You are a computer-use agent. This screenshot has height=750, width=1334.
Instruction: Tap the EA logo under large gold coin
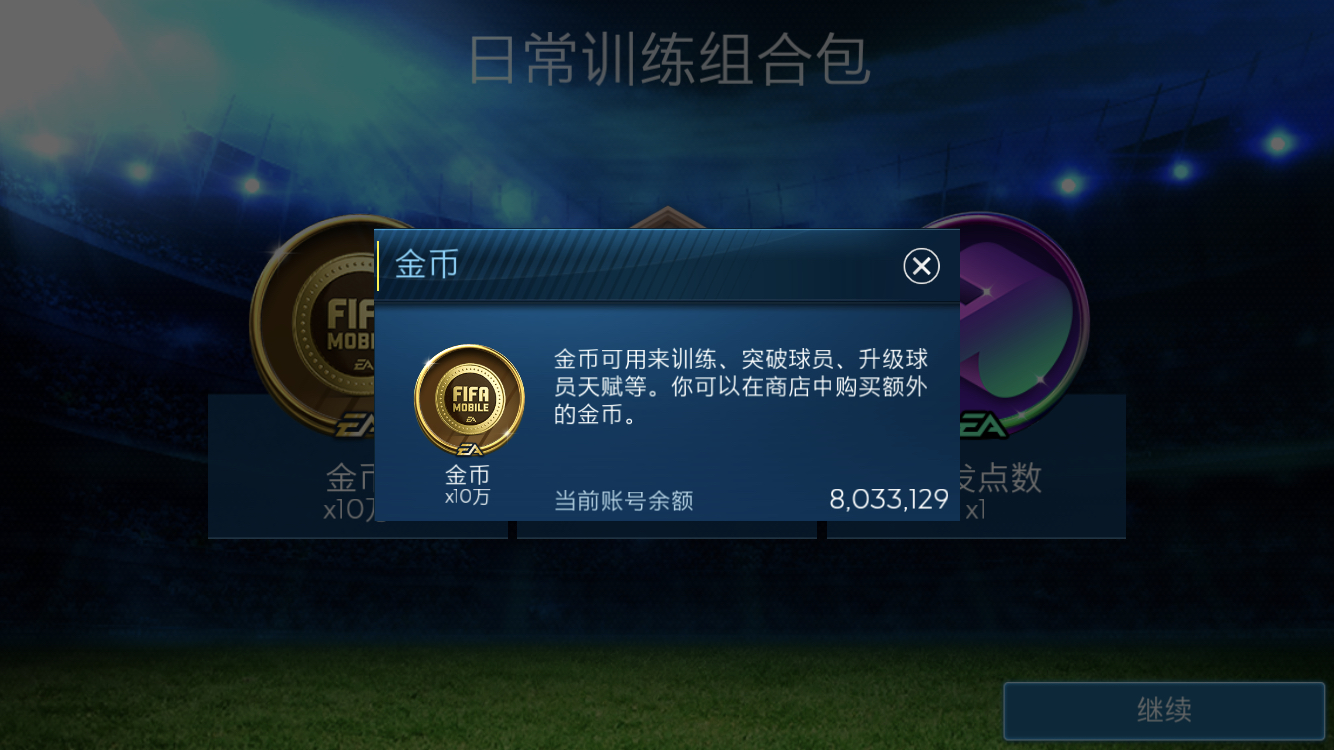pos(353,426)
